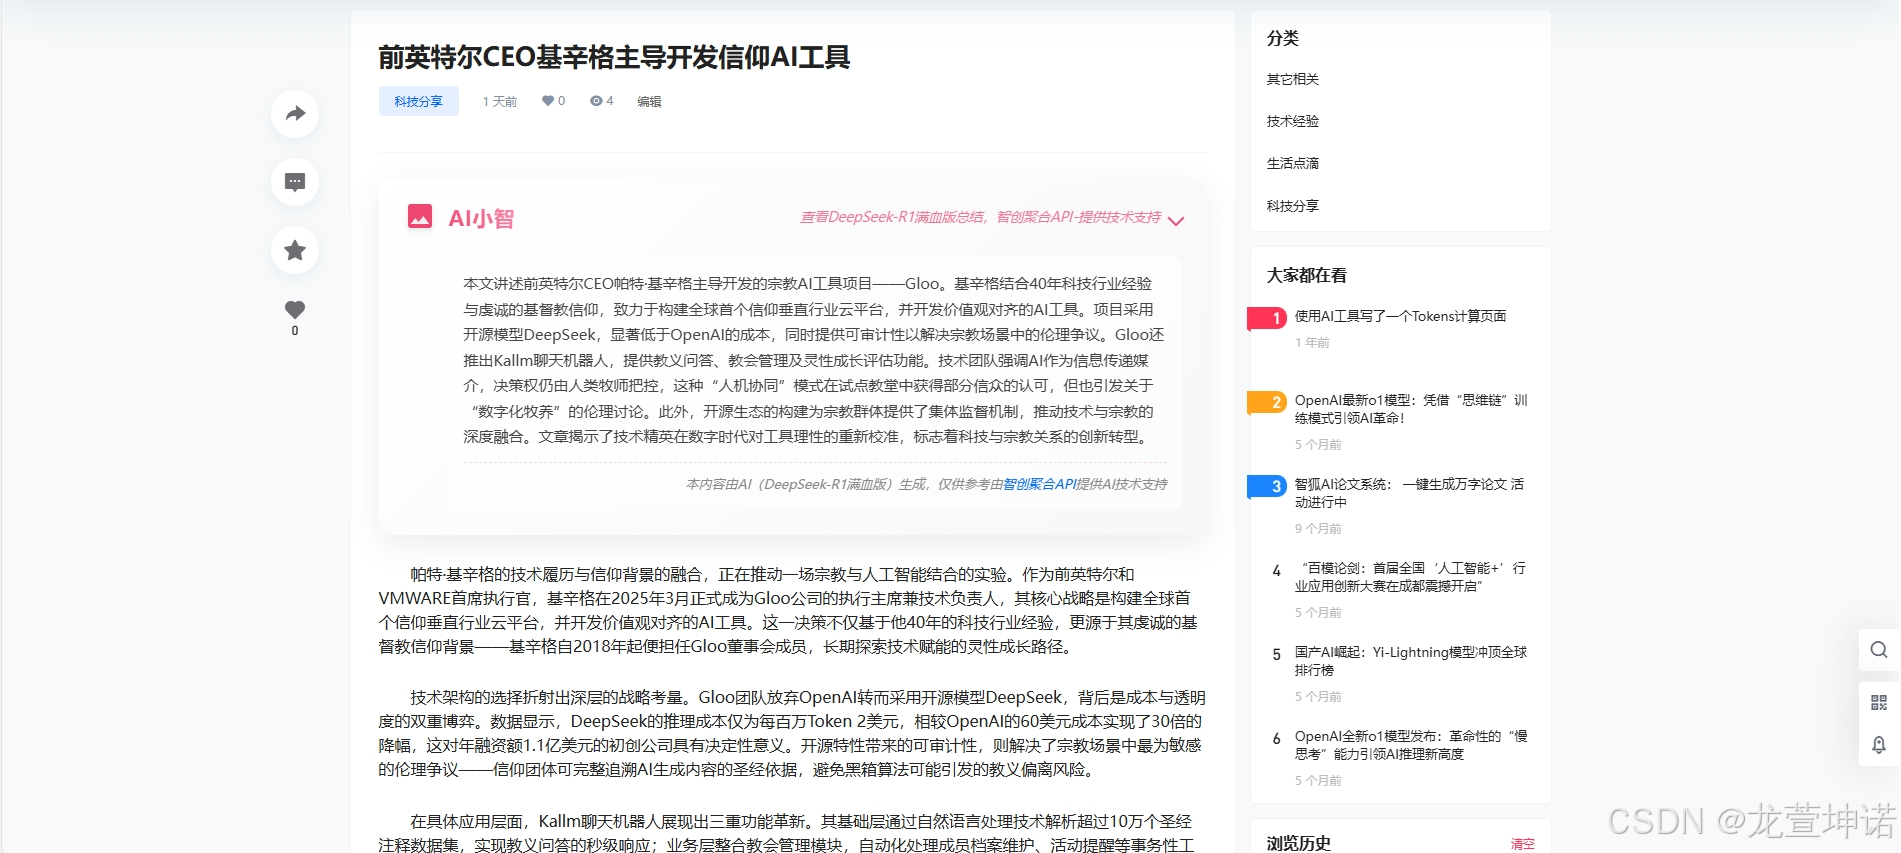Select the 其它相关 category
The height and width of the screenshot is (853, 1901).
tap(1292, 79)
